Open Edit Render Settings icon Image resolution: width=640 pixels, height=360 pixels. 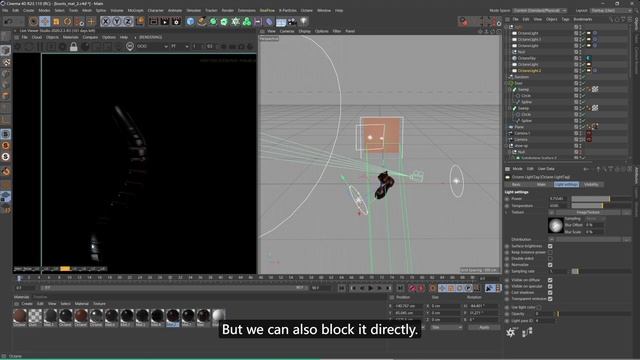[176, 21]
